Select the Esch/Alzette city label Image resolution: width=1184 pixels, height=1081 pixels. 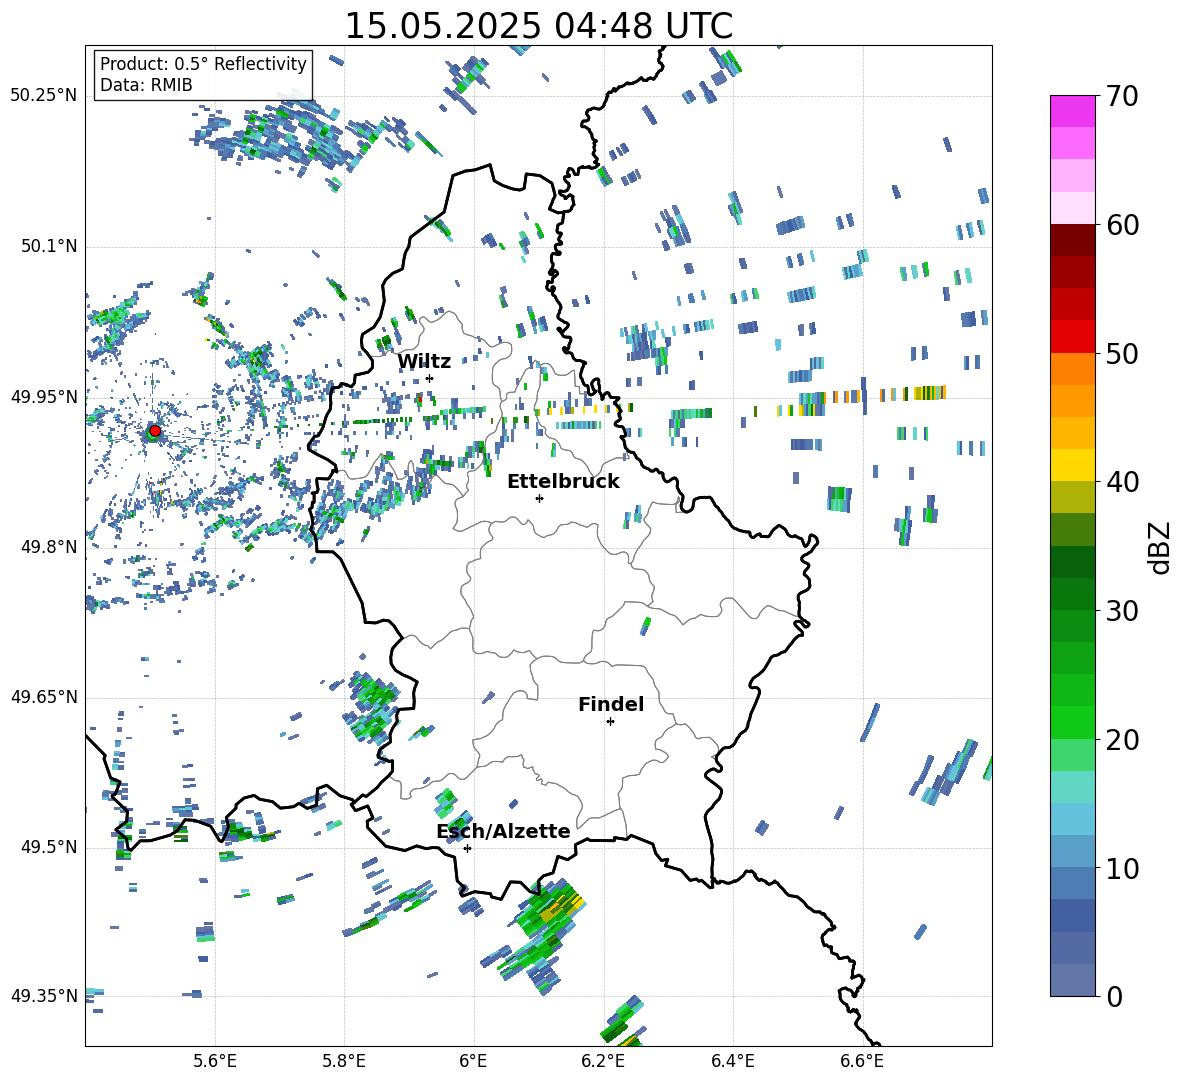tap(503, 831)
